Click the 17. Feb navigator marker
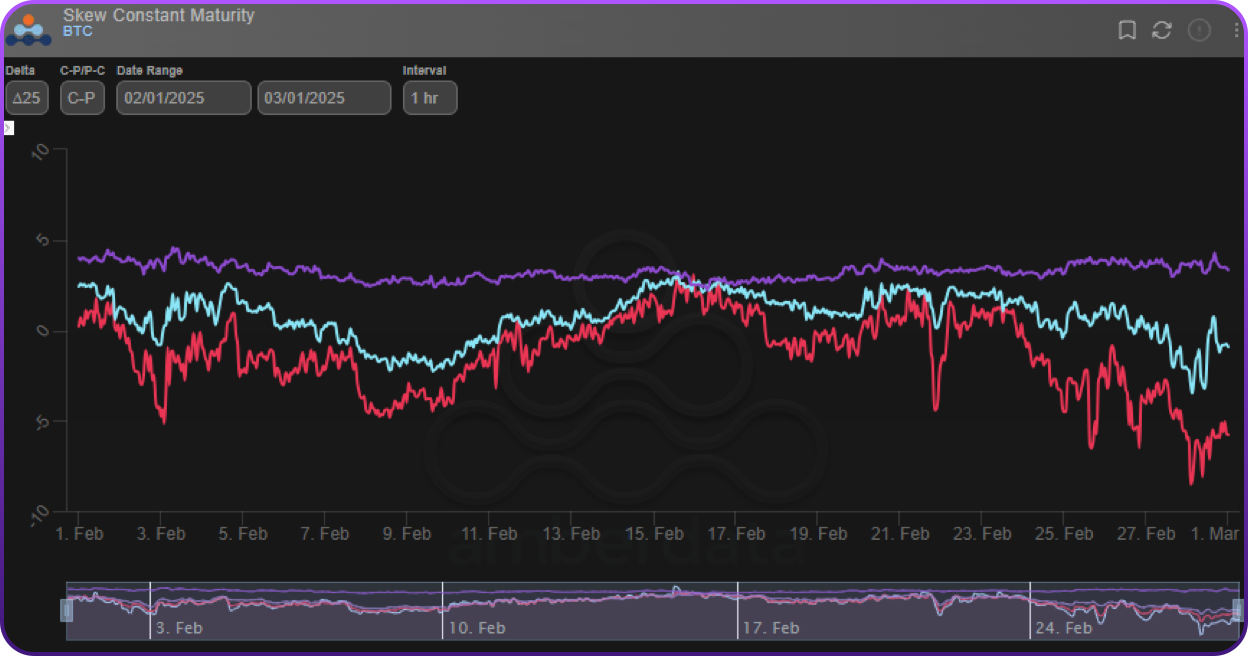Viewport: 1248px width, 656px height. (x=772, y=628)
